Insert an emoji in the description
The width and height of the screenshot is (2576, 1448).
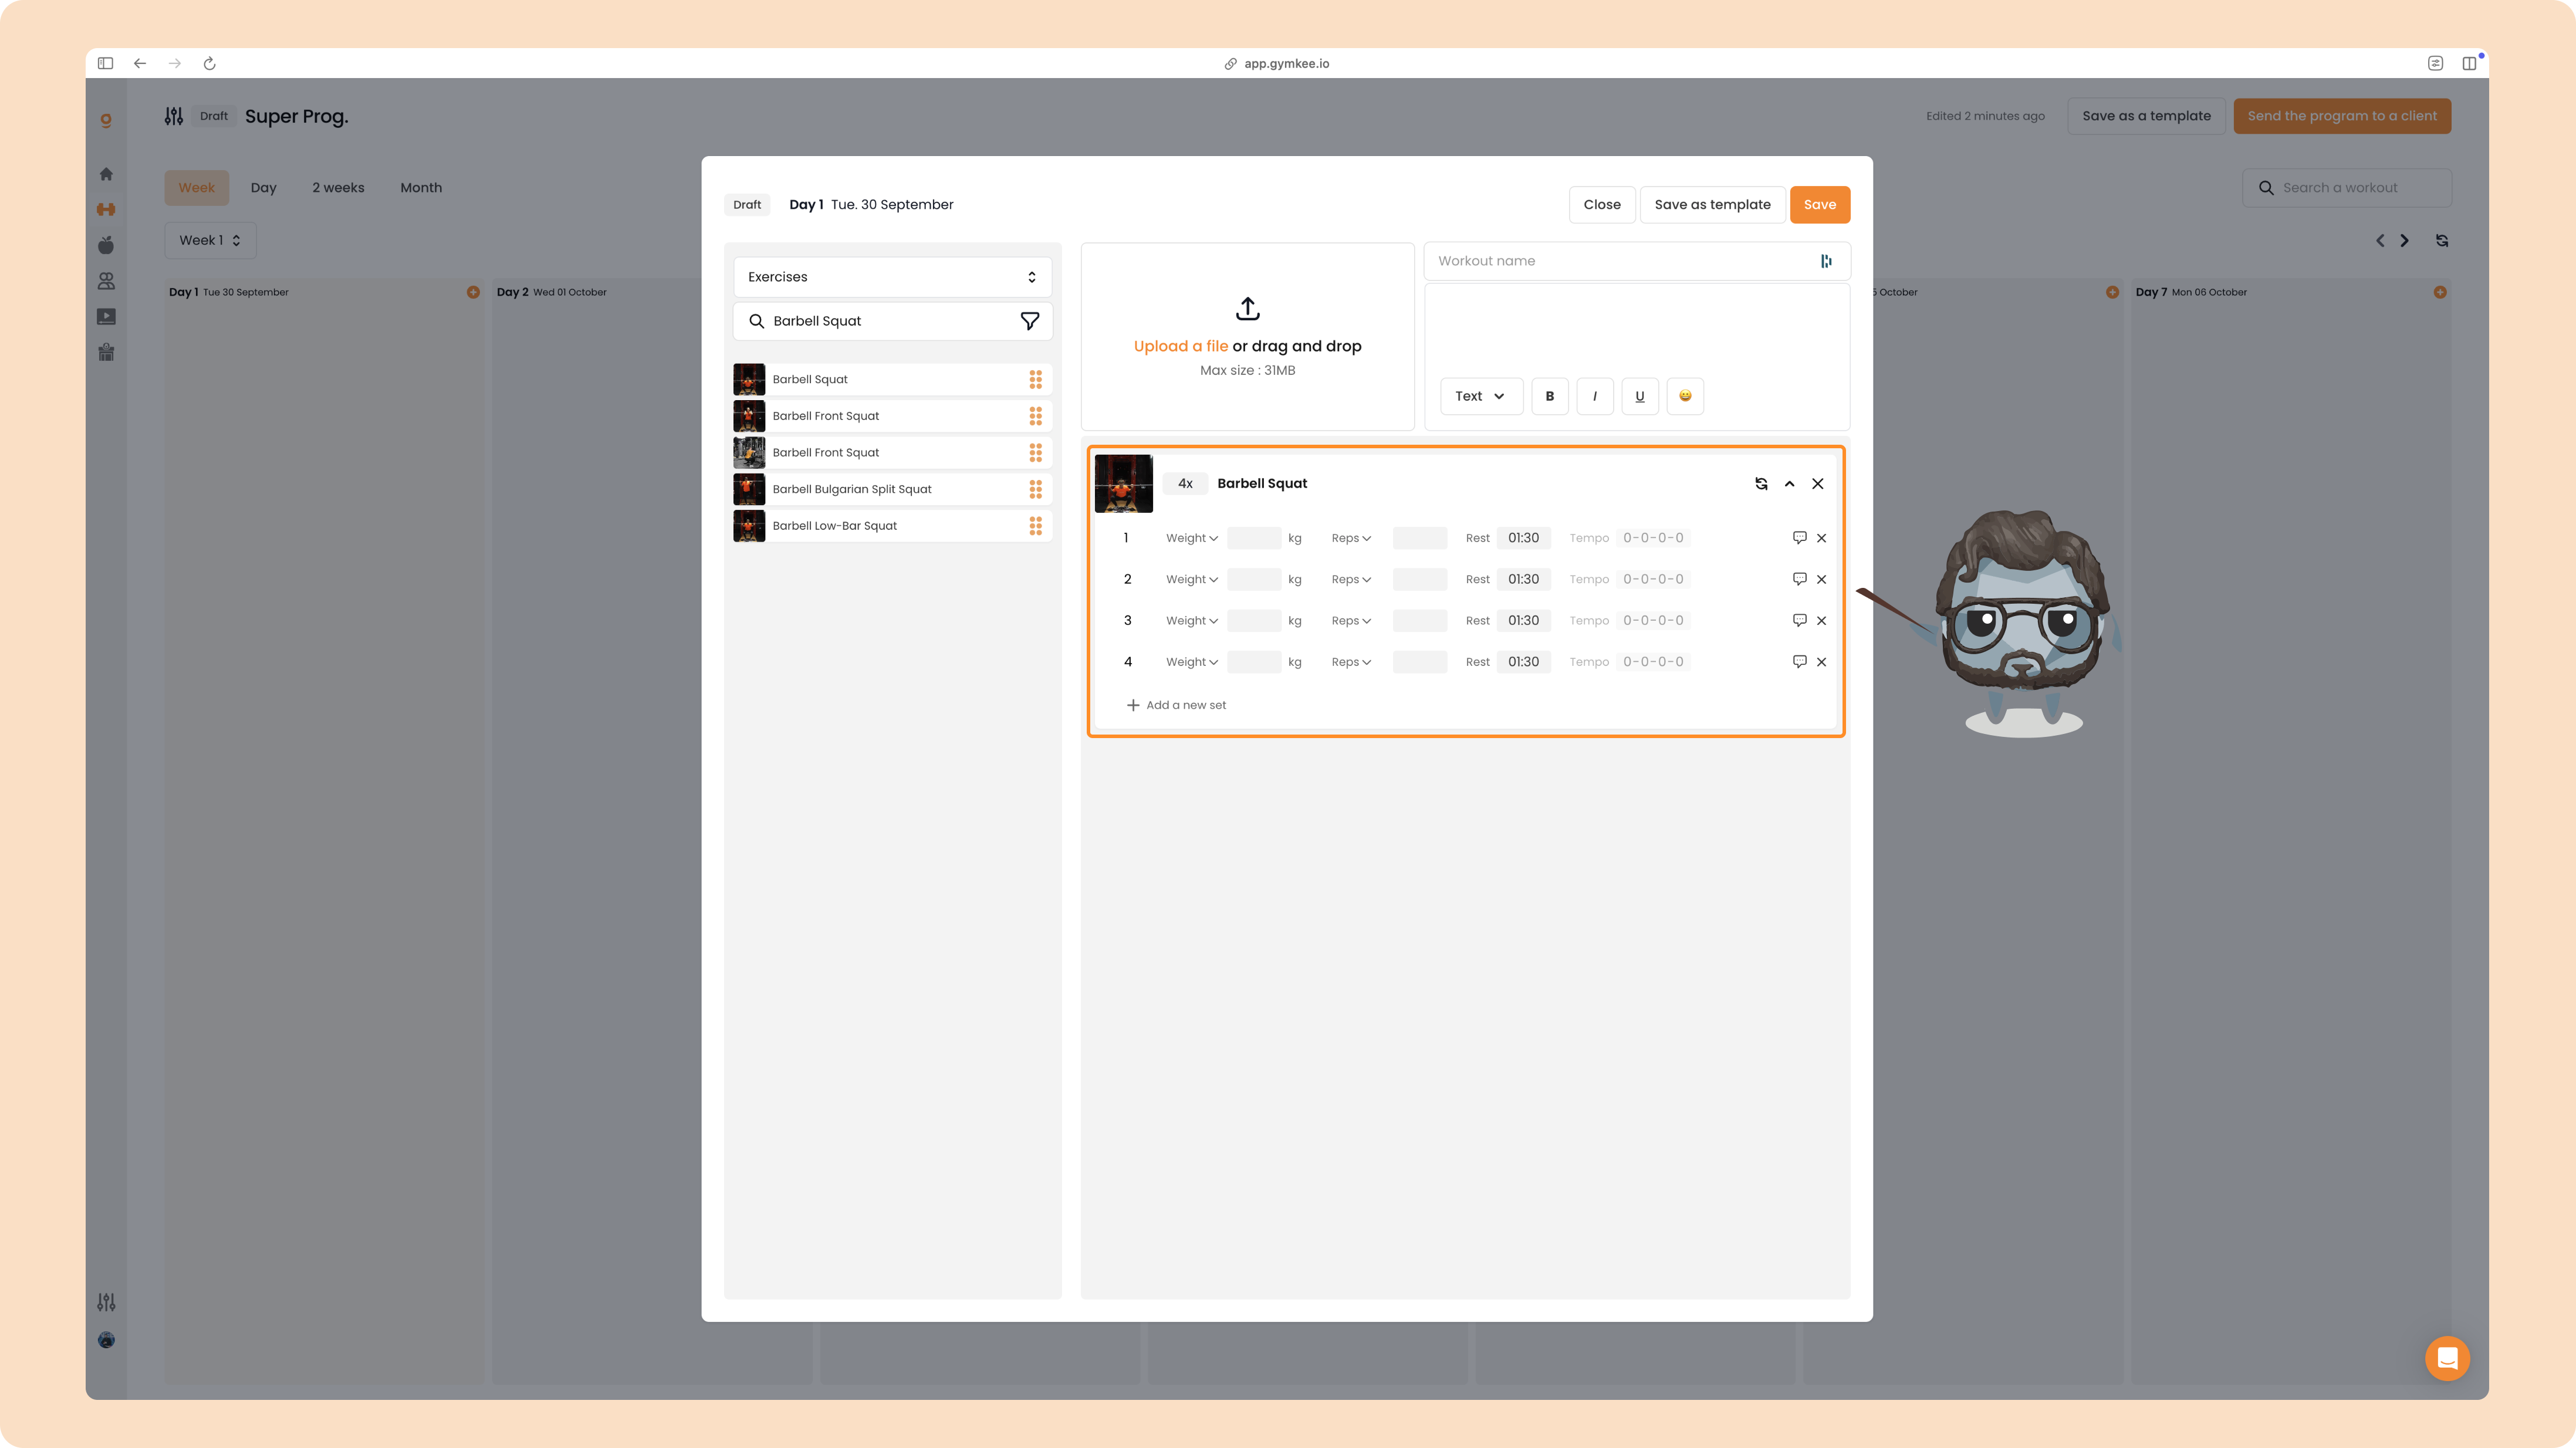pyautogui.click(x=1685, y=396)
